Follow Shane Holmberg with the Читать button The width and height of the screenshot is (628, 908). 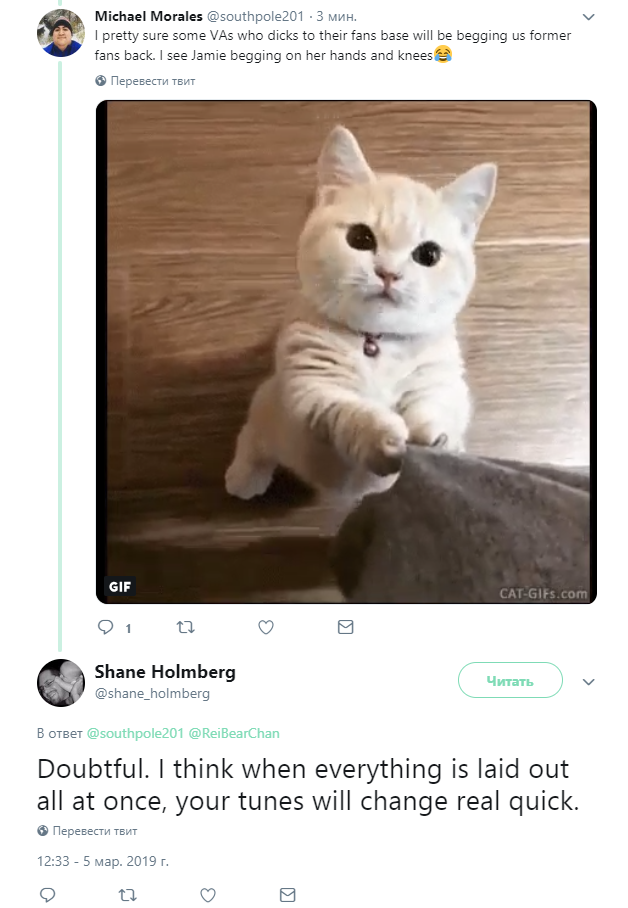coord(510,680)
